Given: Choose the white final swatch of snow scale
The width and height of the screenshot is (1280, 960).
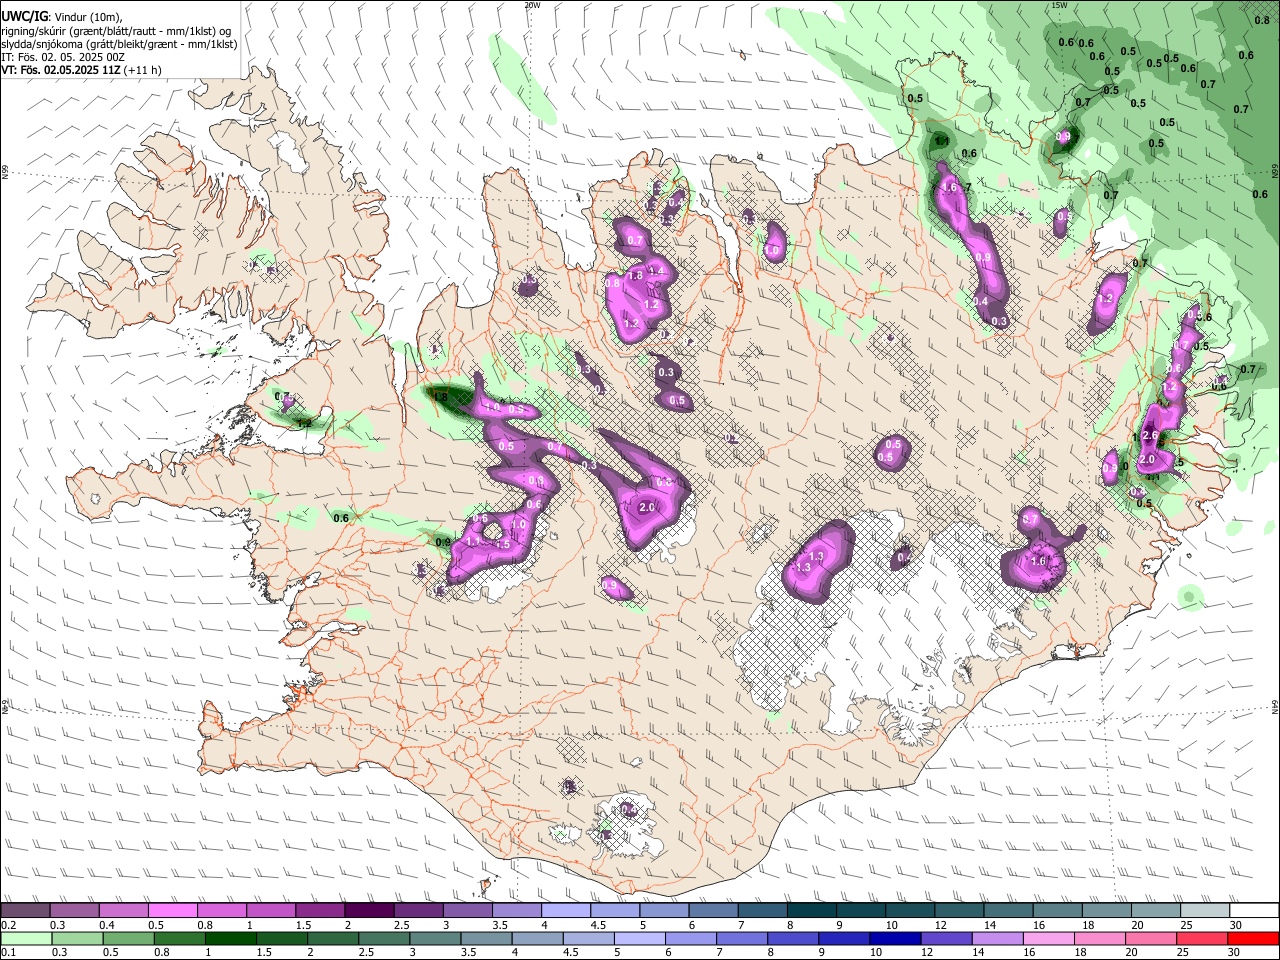Looking at the screenshot, I should [x=1255, y=910].
